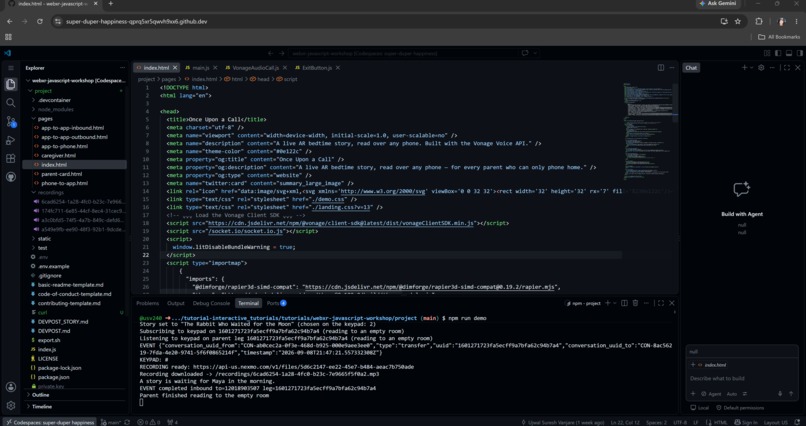Maximize the terminal panel size
The width and height of the screenshot is (806, 426).
661,303
